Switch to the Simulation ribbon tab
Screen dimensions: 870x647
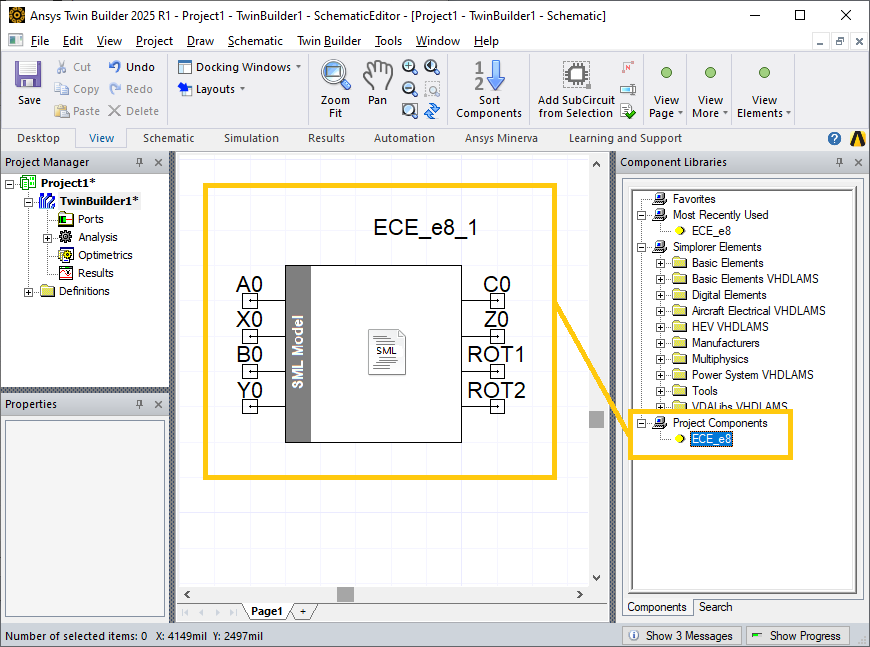click(251, 138)
